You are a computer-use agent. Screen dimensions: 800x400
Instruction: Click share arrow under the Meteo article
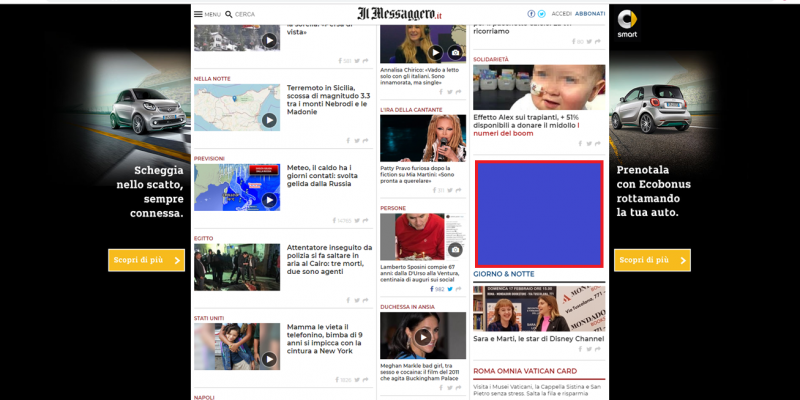[x=365, y=220]
